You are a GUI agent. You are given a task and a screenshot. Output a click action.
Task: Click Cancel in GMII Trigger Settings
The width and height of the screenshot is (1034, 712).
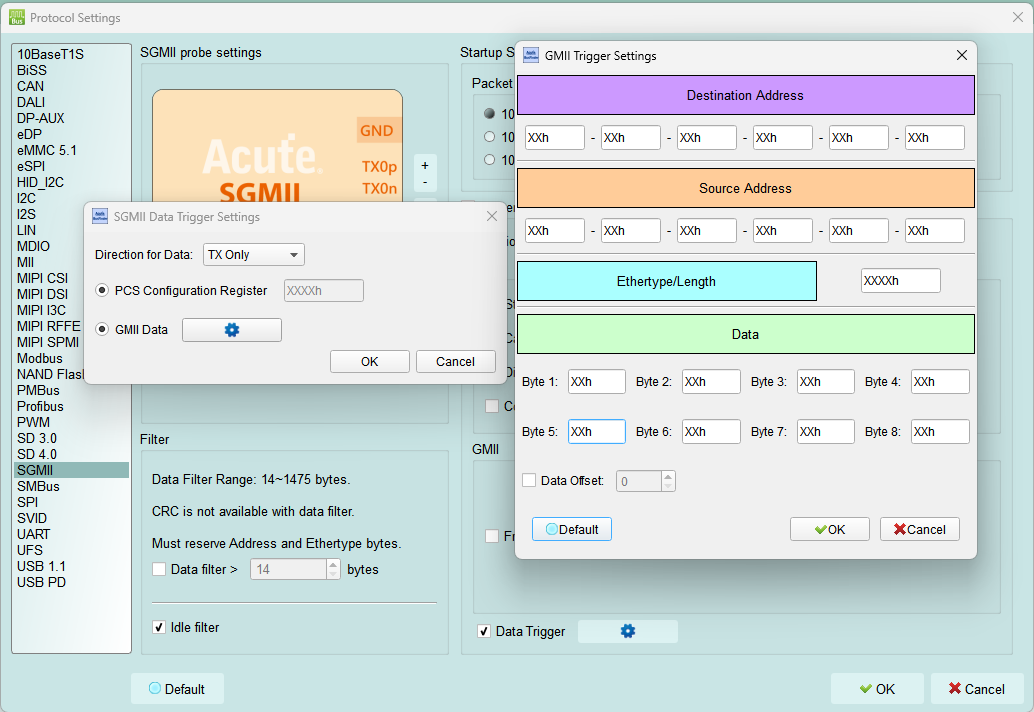click(x=919, y=529)
